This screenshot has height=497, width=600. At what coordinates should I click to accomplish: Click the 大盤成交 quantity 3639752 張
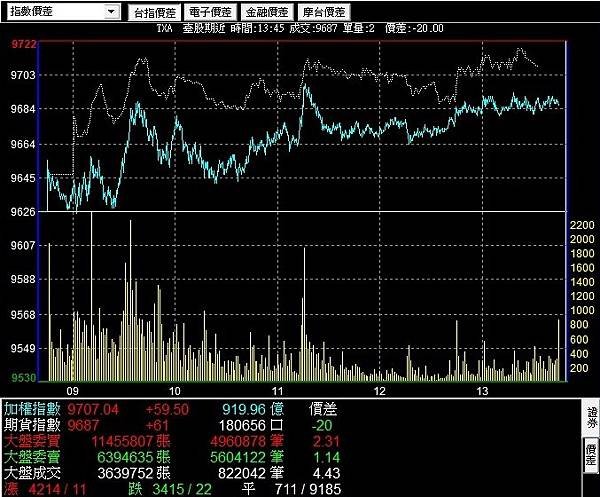point(134,473)
